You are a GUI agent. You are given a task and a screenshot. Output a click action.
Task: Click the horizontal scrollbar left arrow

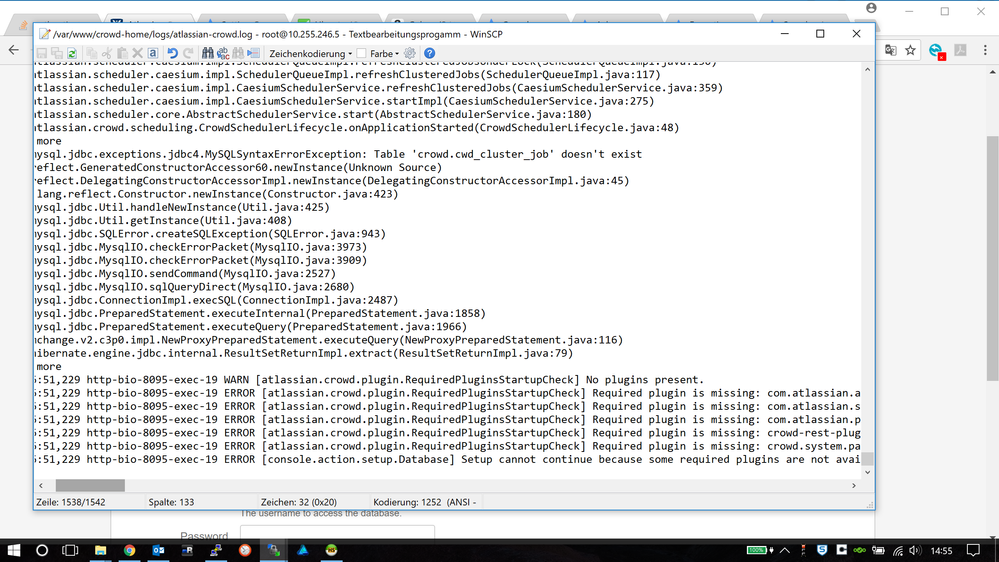pos(41,486)
